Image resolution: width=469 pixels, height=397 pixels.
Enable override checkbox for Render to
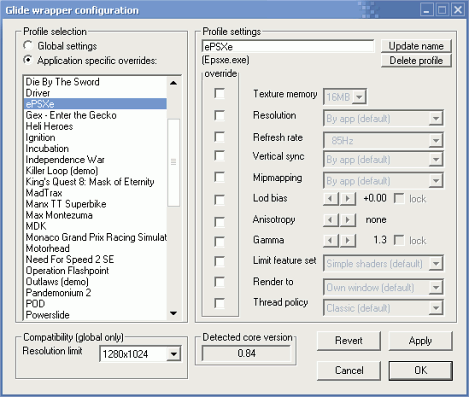click(x=219, y=282)
